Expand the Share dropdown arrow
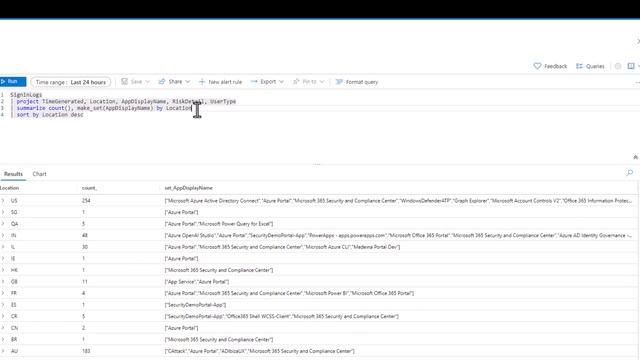The height and width of the screenshot is (360, 640). click(188, 82)
